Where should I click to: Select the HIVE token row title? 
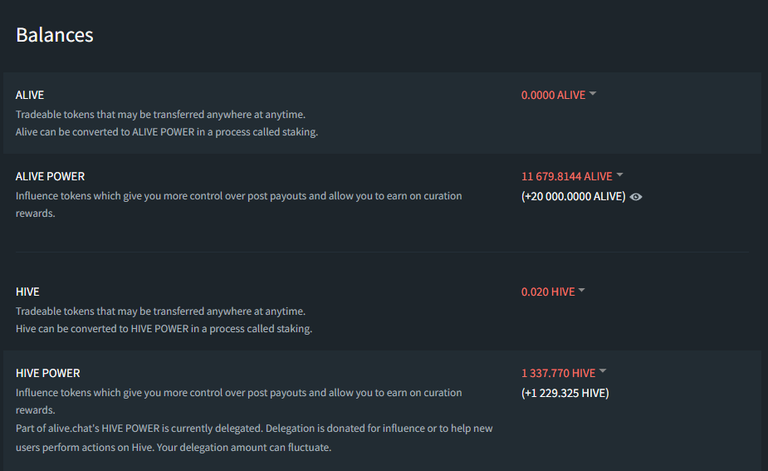click(x=27, y=292)
